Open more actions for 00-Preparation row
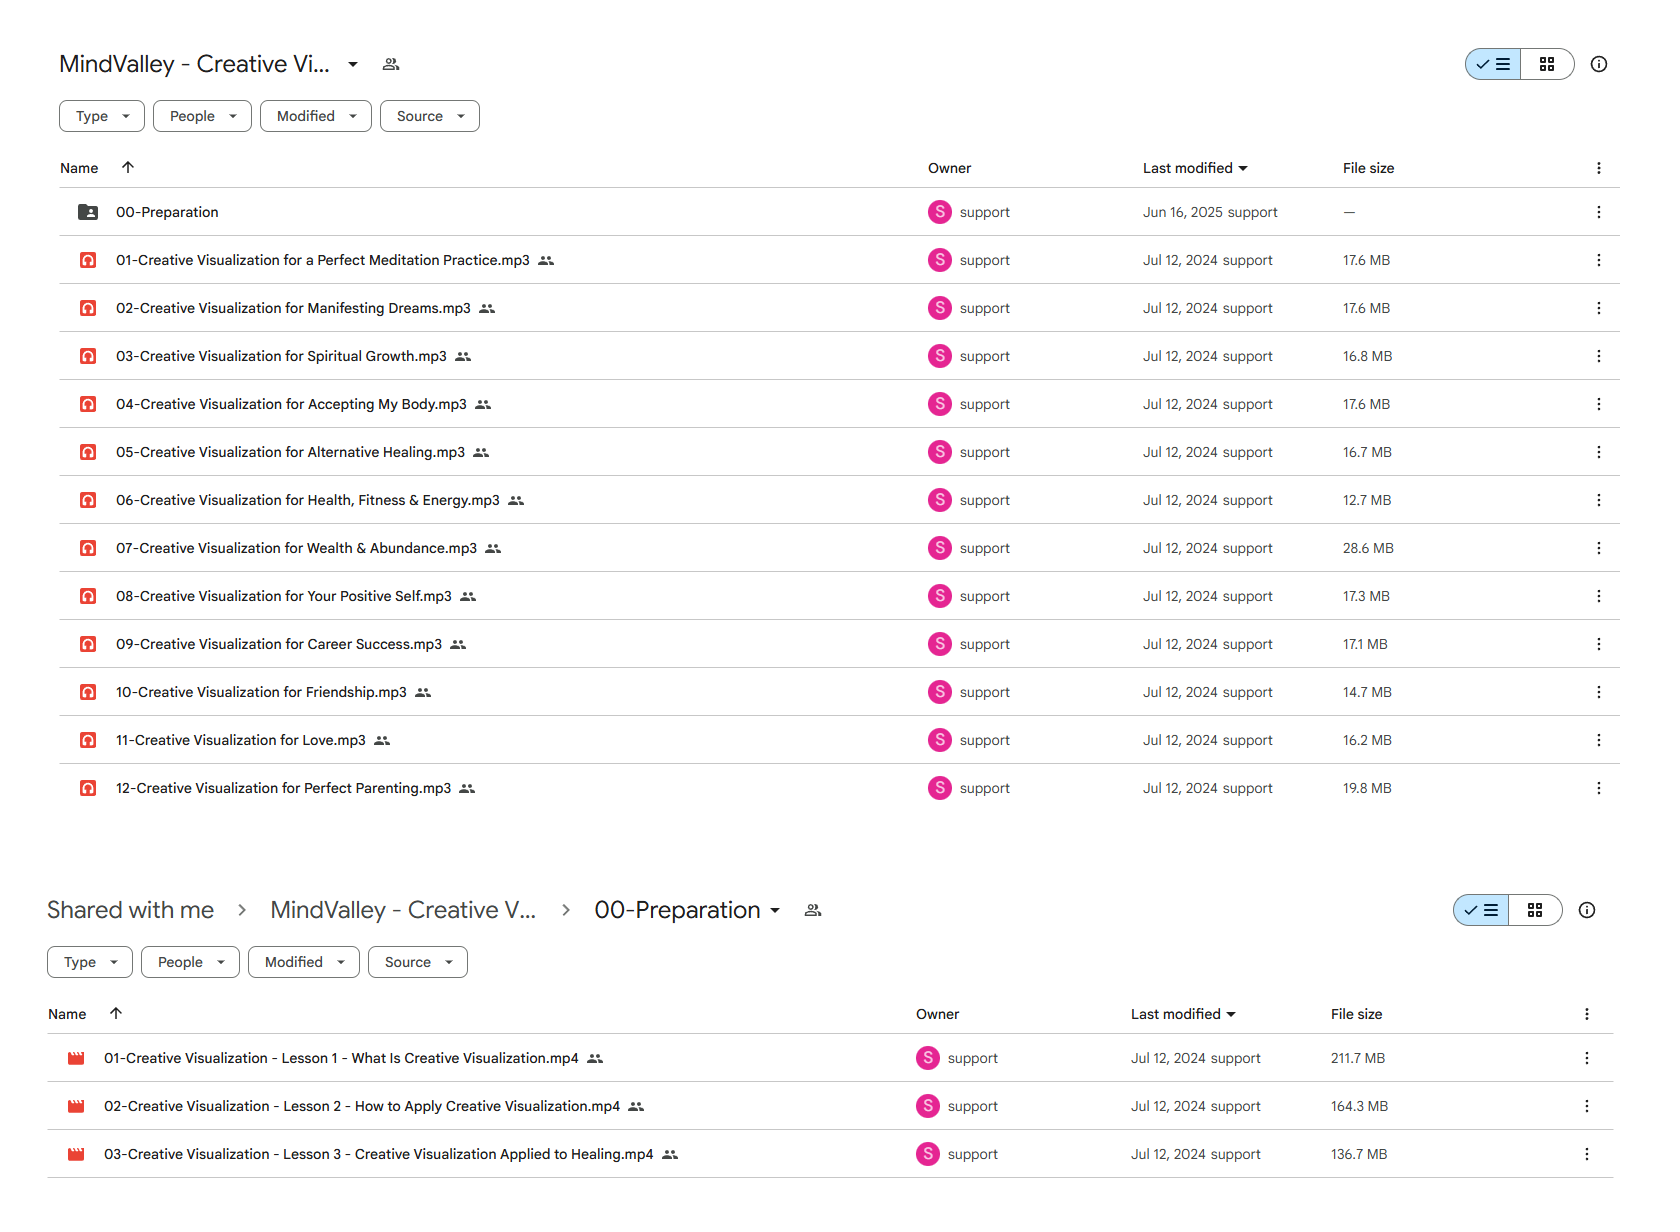This screenshot has height=1232, width=1680. click(x=1599, y=212)
